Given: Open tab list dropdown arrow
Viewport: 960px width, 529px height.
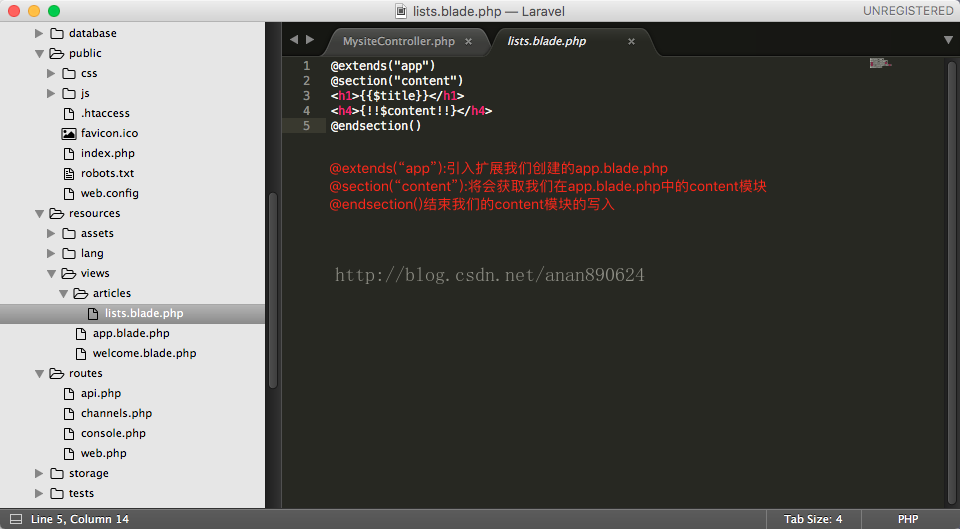Looking at the screenshot, I should (x=948, y=40).
